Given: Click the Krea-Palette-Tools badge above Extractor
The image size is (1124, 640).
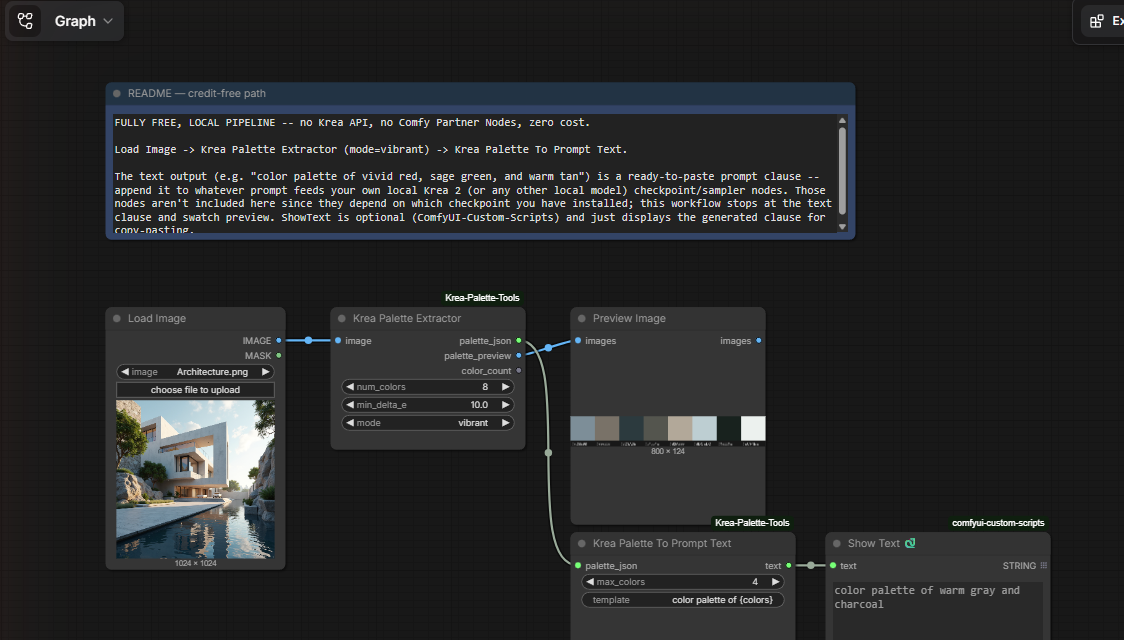Looking at the screenshot, I should (x=482, y=297).
